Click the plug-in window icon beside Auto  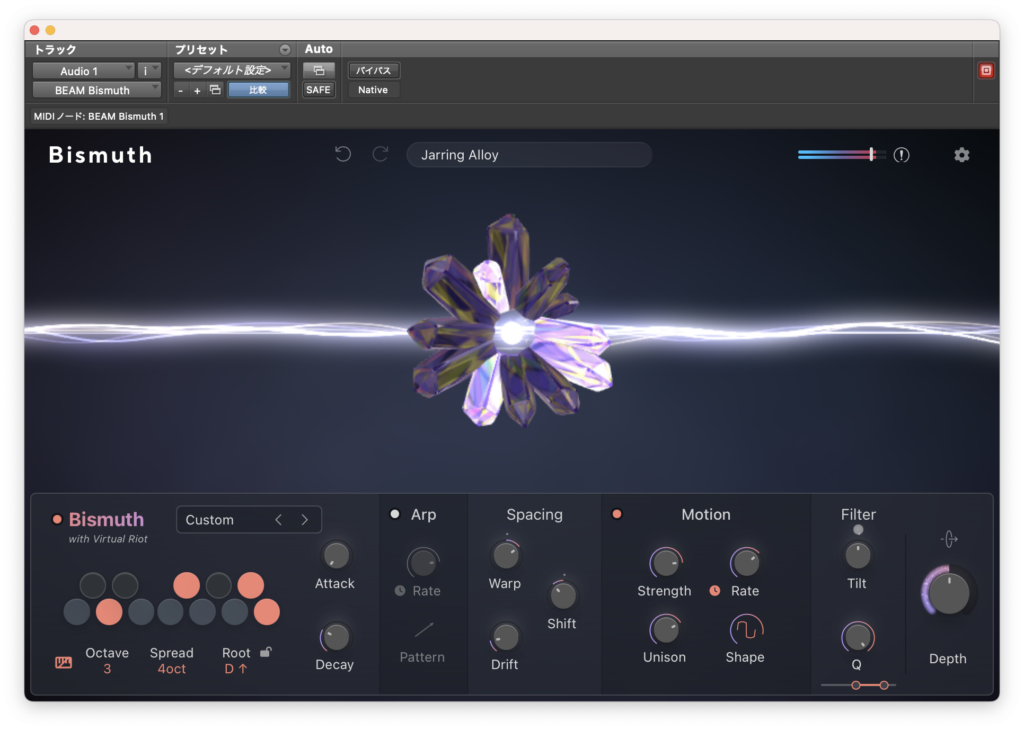click(319, 70)
